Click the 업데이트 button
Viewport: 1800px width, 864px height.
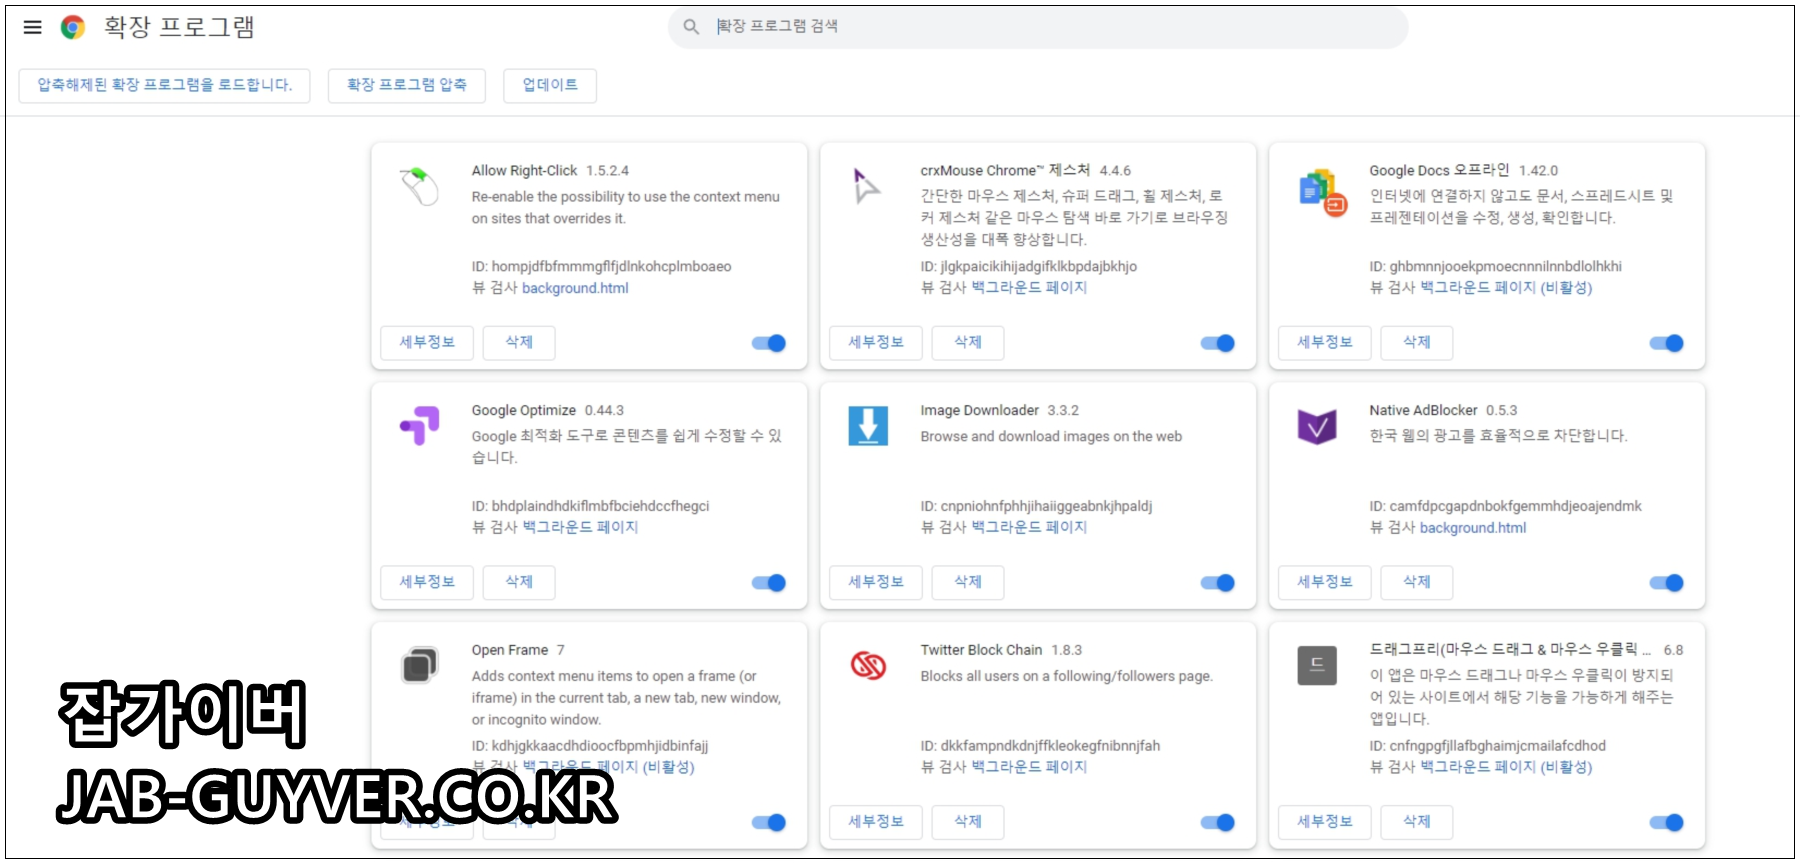coord(550,85)
